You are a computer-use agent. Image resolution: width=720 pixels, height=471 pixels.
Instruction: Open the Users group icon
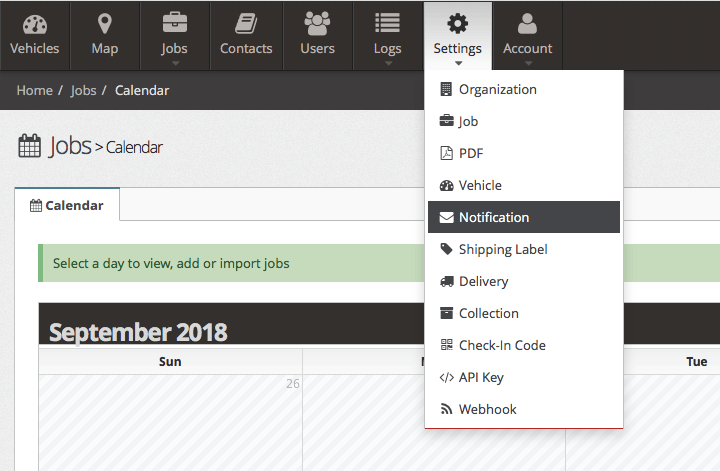click(x=317, y=23)
